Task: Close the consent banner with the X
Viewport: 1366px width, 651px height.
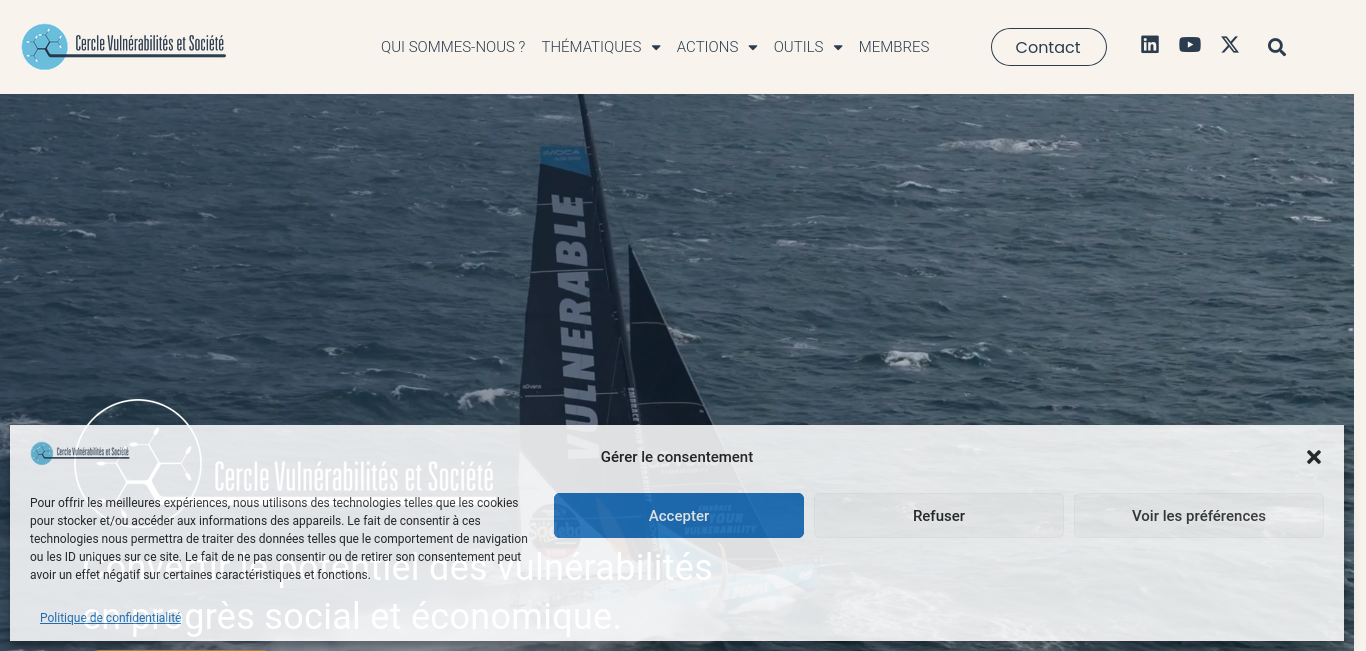Action: tap(1314, 457)
